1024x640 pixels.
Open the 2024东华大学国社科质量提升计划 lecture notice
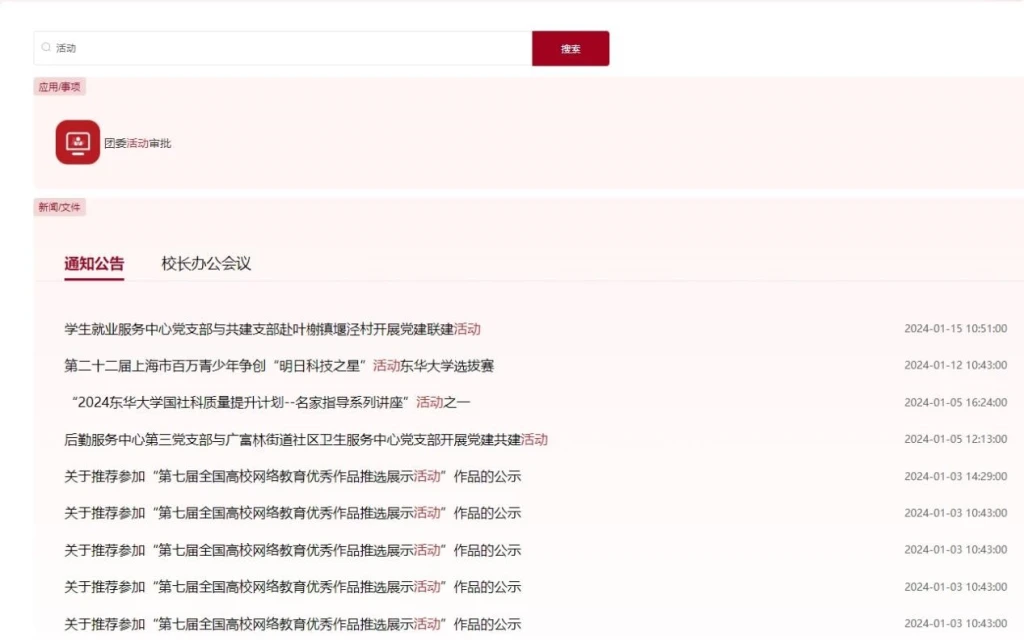point(270,402)
